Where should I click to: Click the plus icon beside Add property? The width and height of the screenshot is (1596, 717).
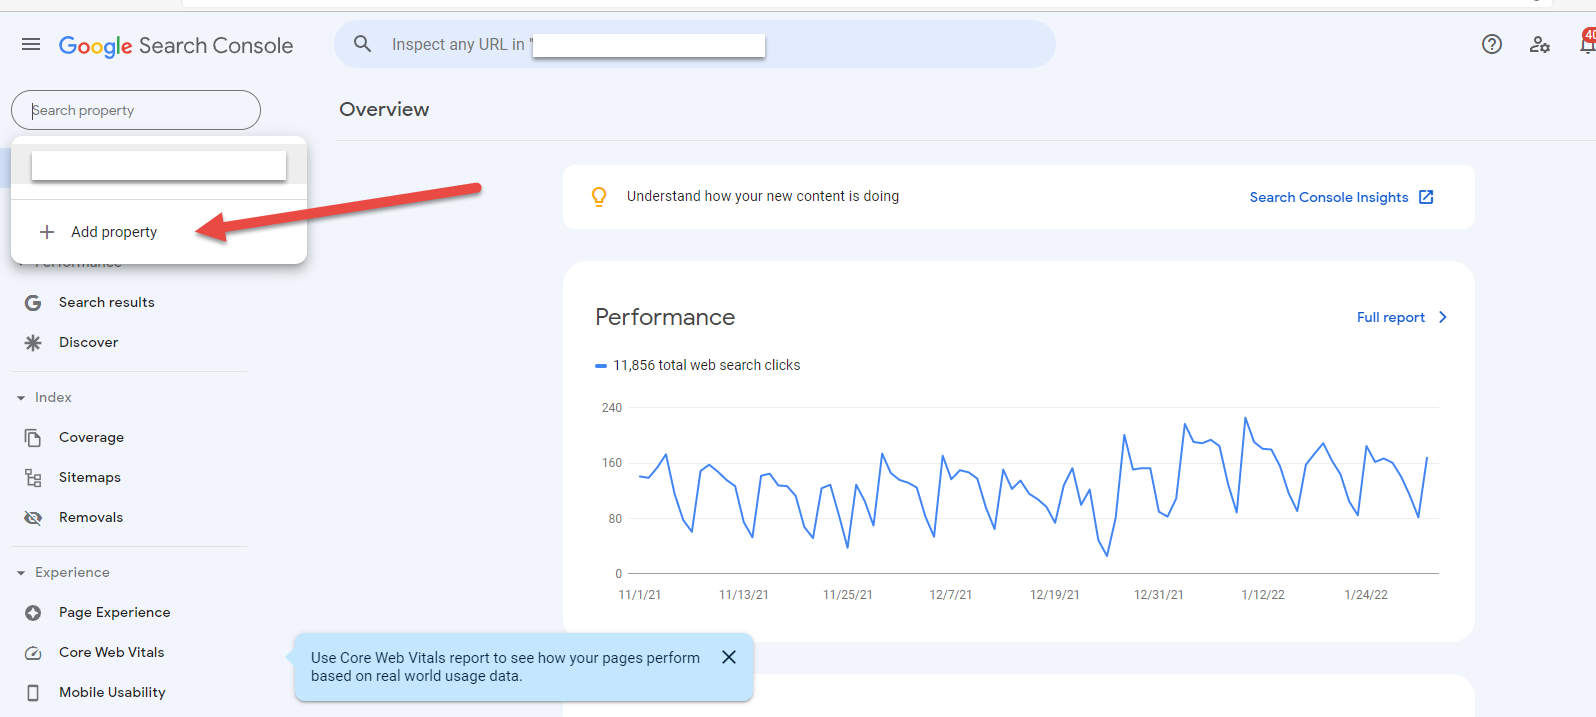coord(47,232)
